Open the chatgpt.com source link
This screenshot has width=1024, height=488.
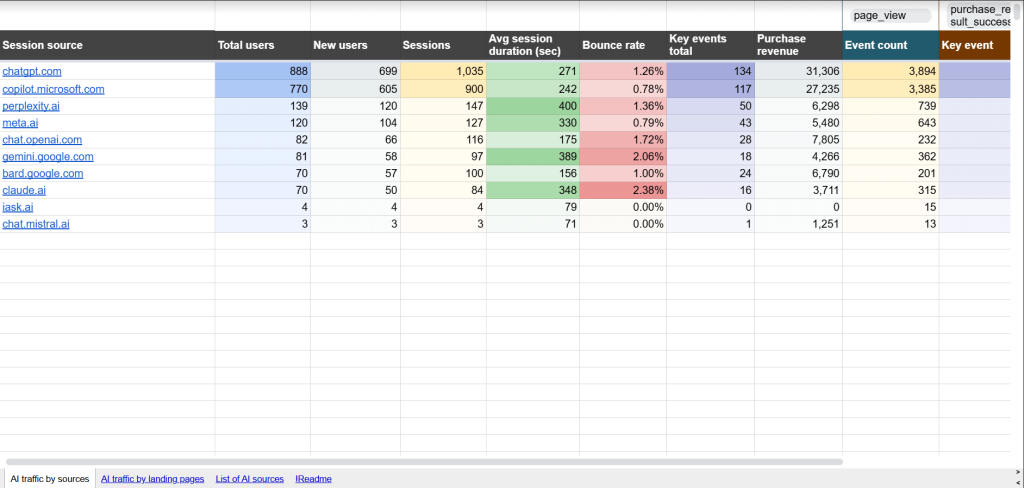(x=32, y=71)
